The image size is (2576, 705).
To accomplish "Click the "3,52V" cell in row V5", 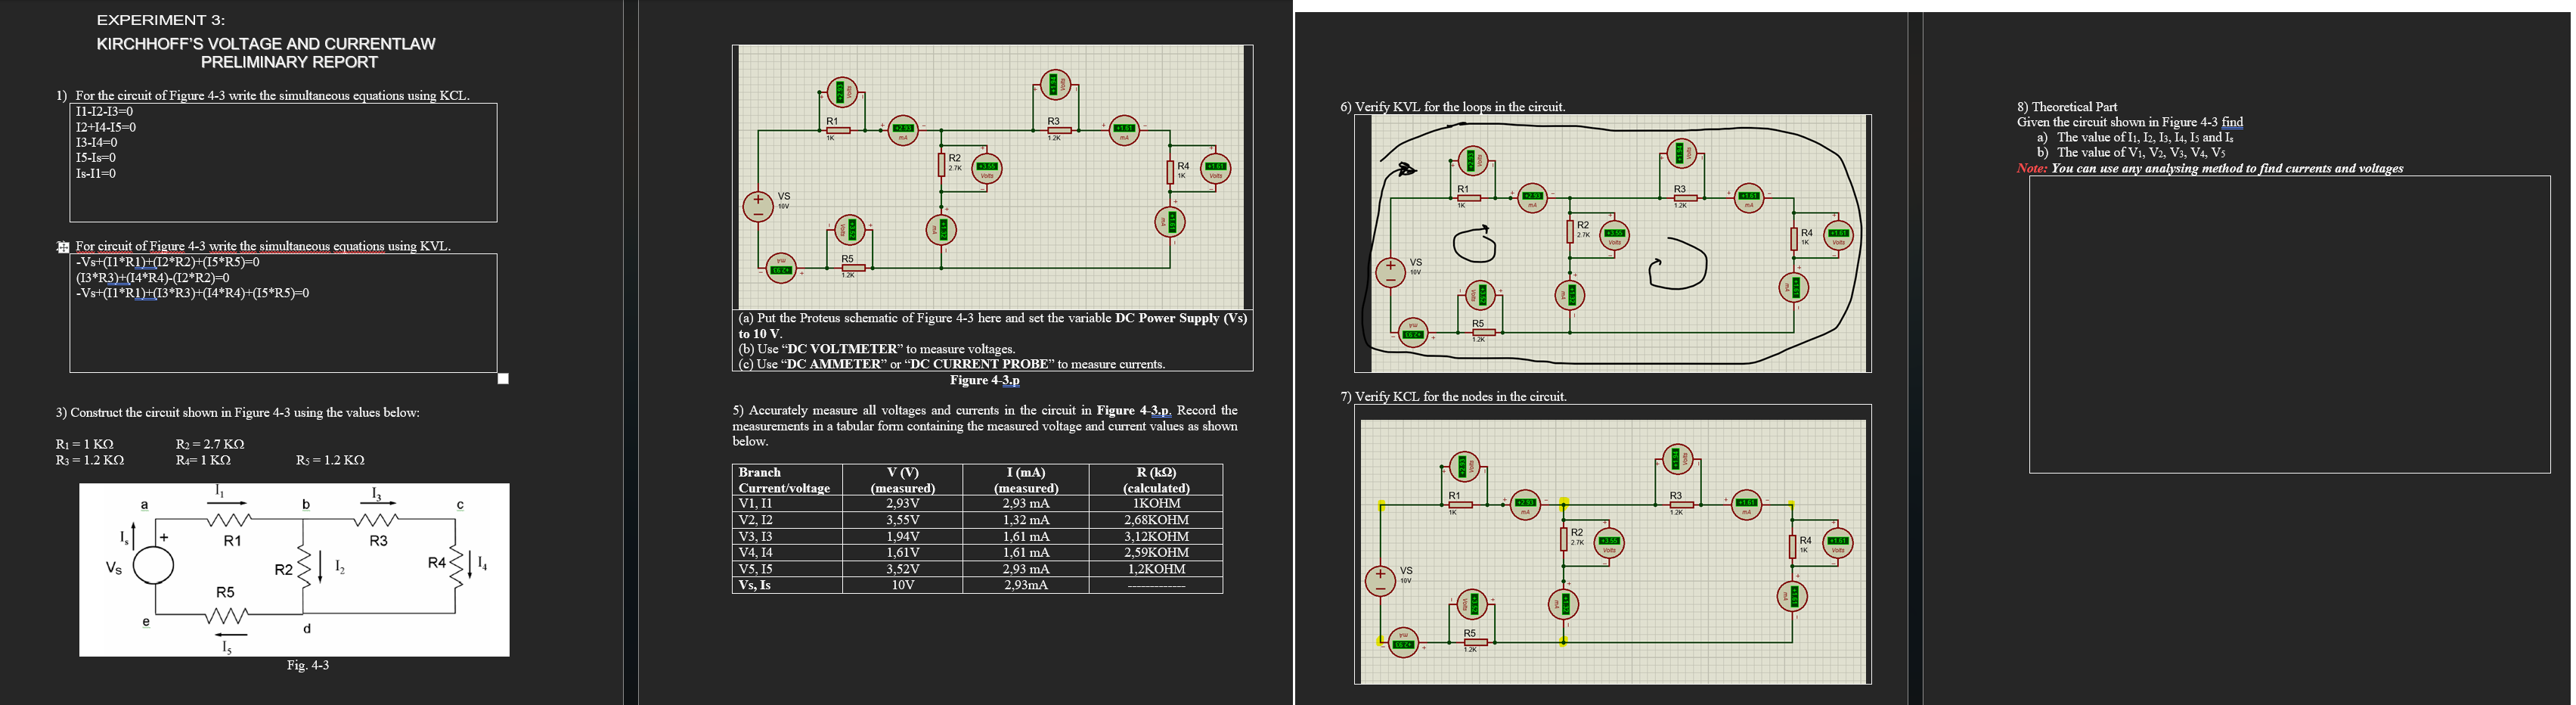I will tap(903, 569).
